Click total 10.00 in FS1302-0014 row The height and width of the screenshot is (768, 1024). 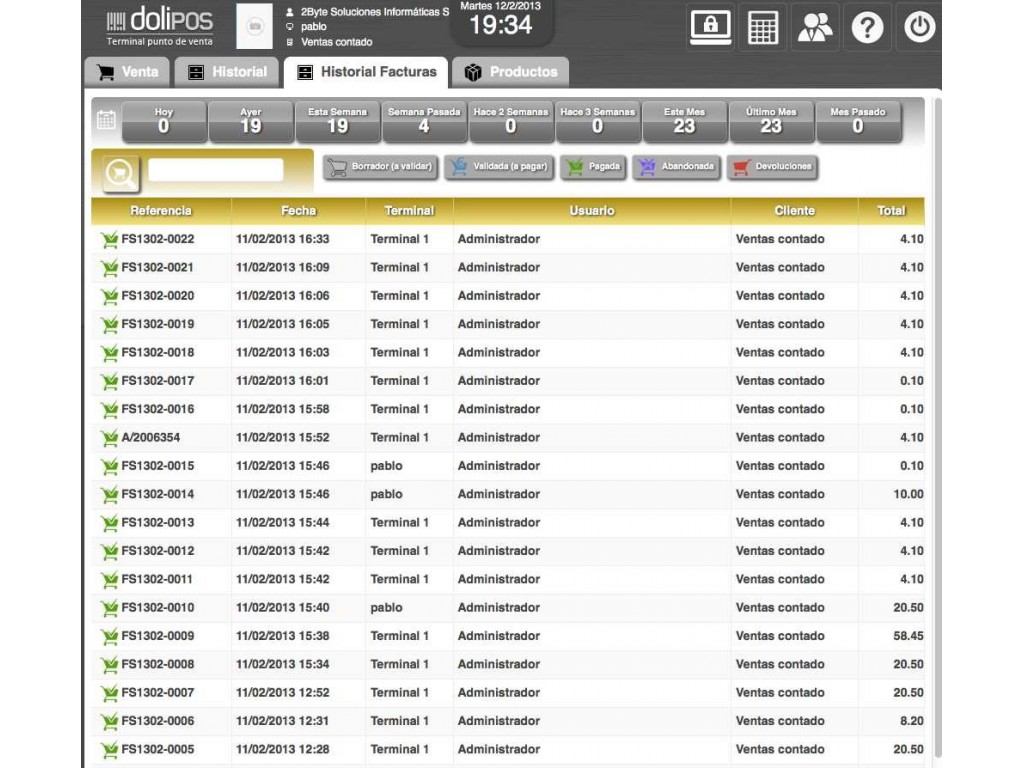908,494
